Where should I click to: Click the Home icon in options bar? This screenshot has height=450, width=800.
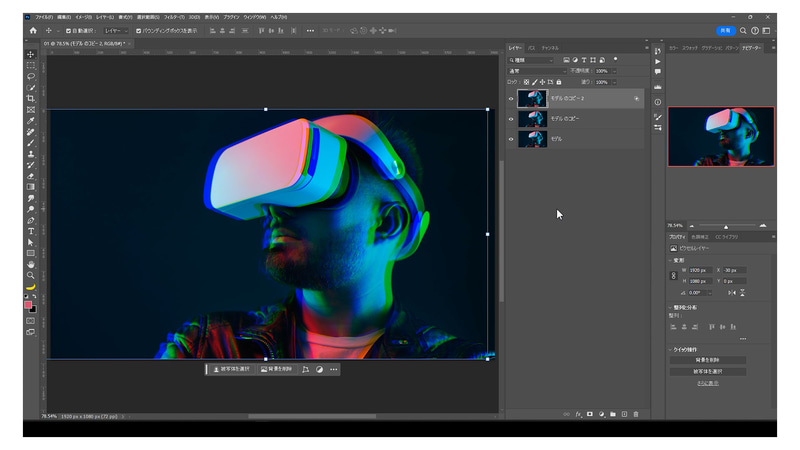(x=33, y=31)
